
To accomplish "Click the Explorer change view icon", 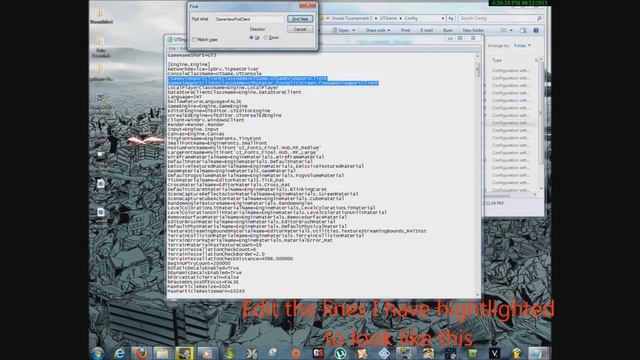I will [503, 30].
